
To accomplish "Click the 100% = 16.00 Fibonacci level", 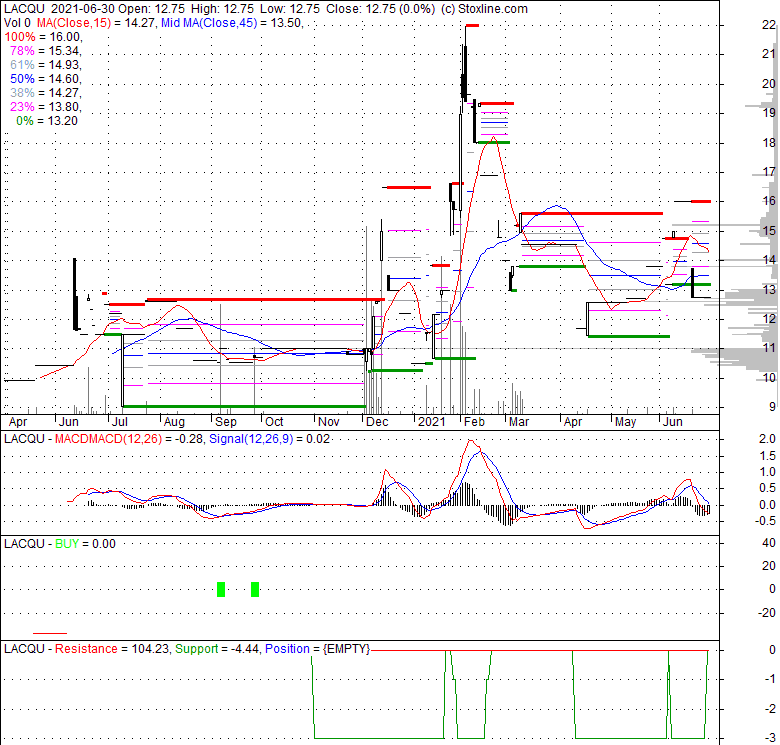I will point(43,37).
